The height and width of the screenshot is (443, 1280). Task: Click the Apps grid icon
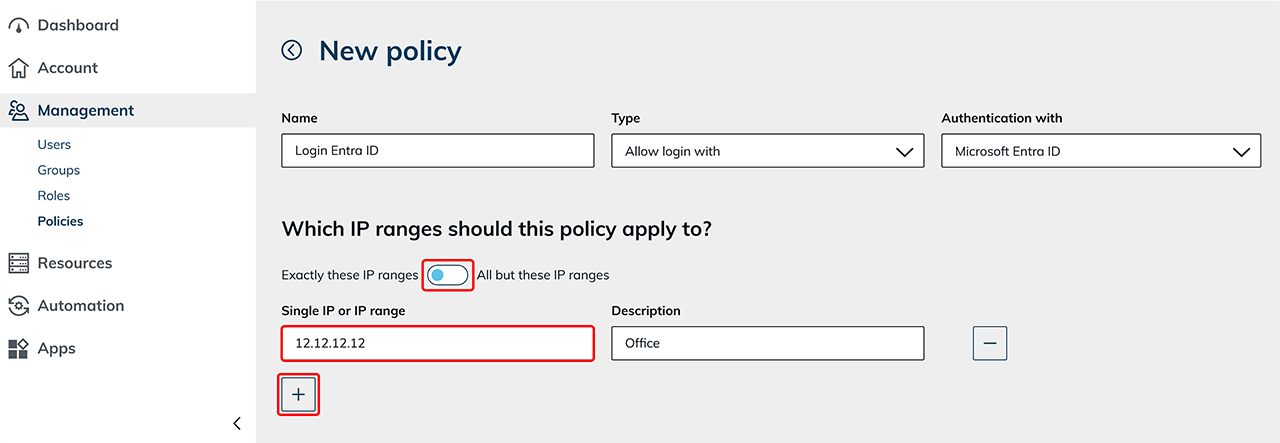18,349
